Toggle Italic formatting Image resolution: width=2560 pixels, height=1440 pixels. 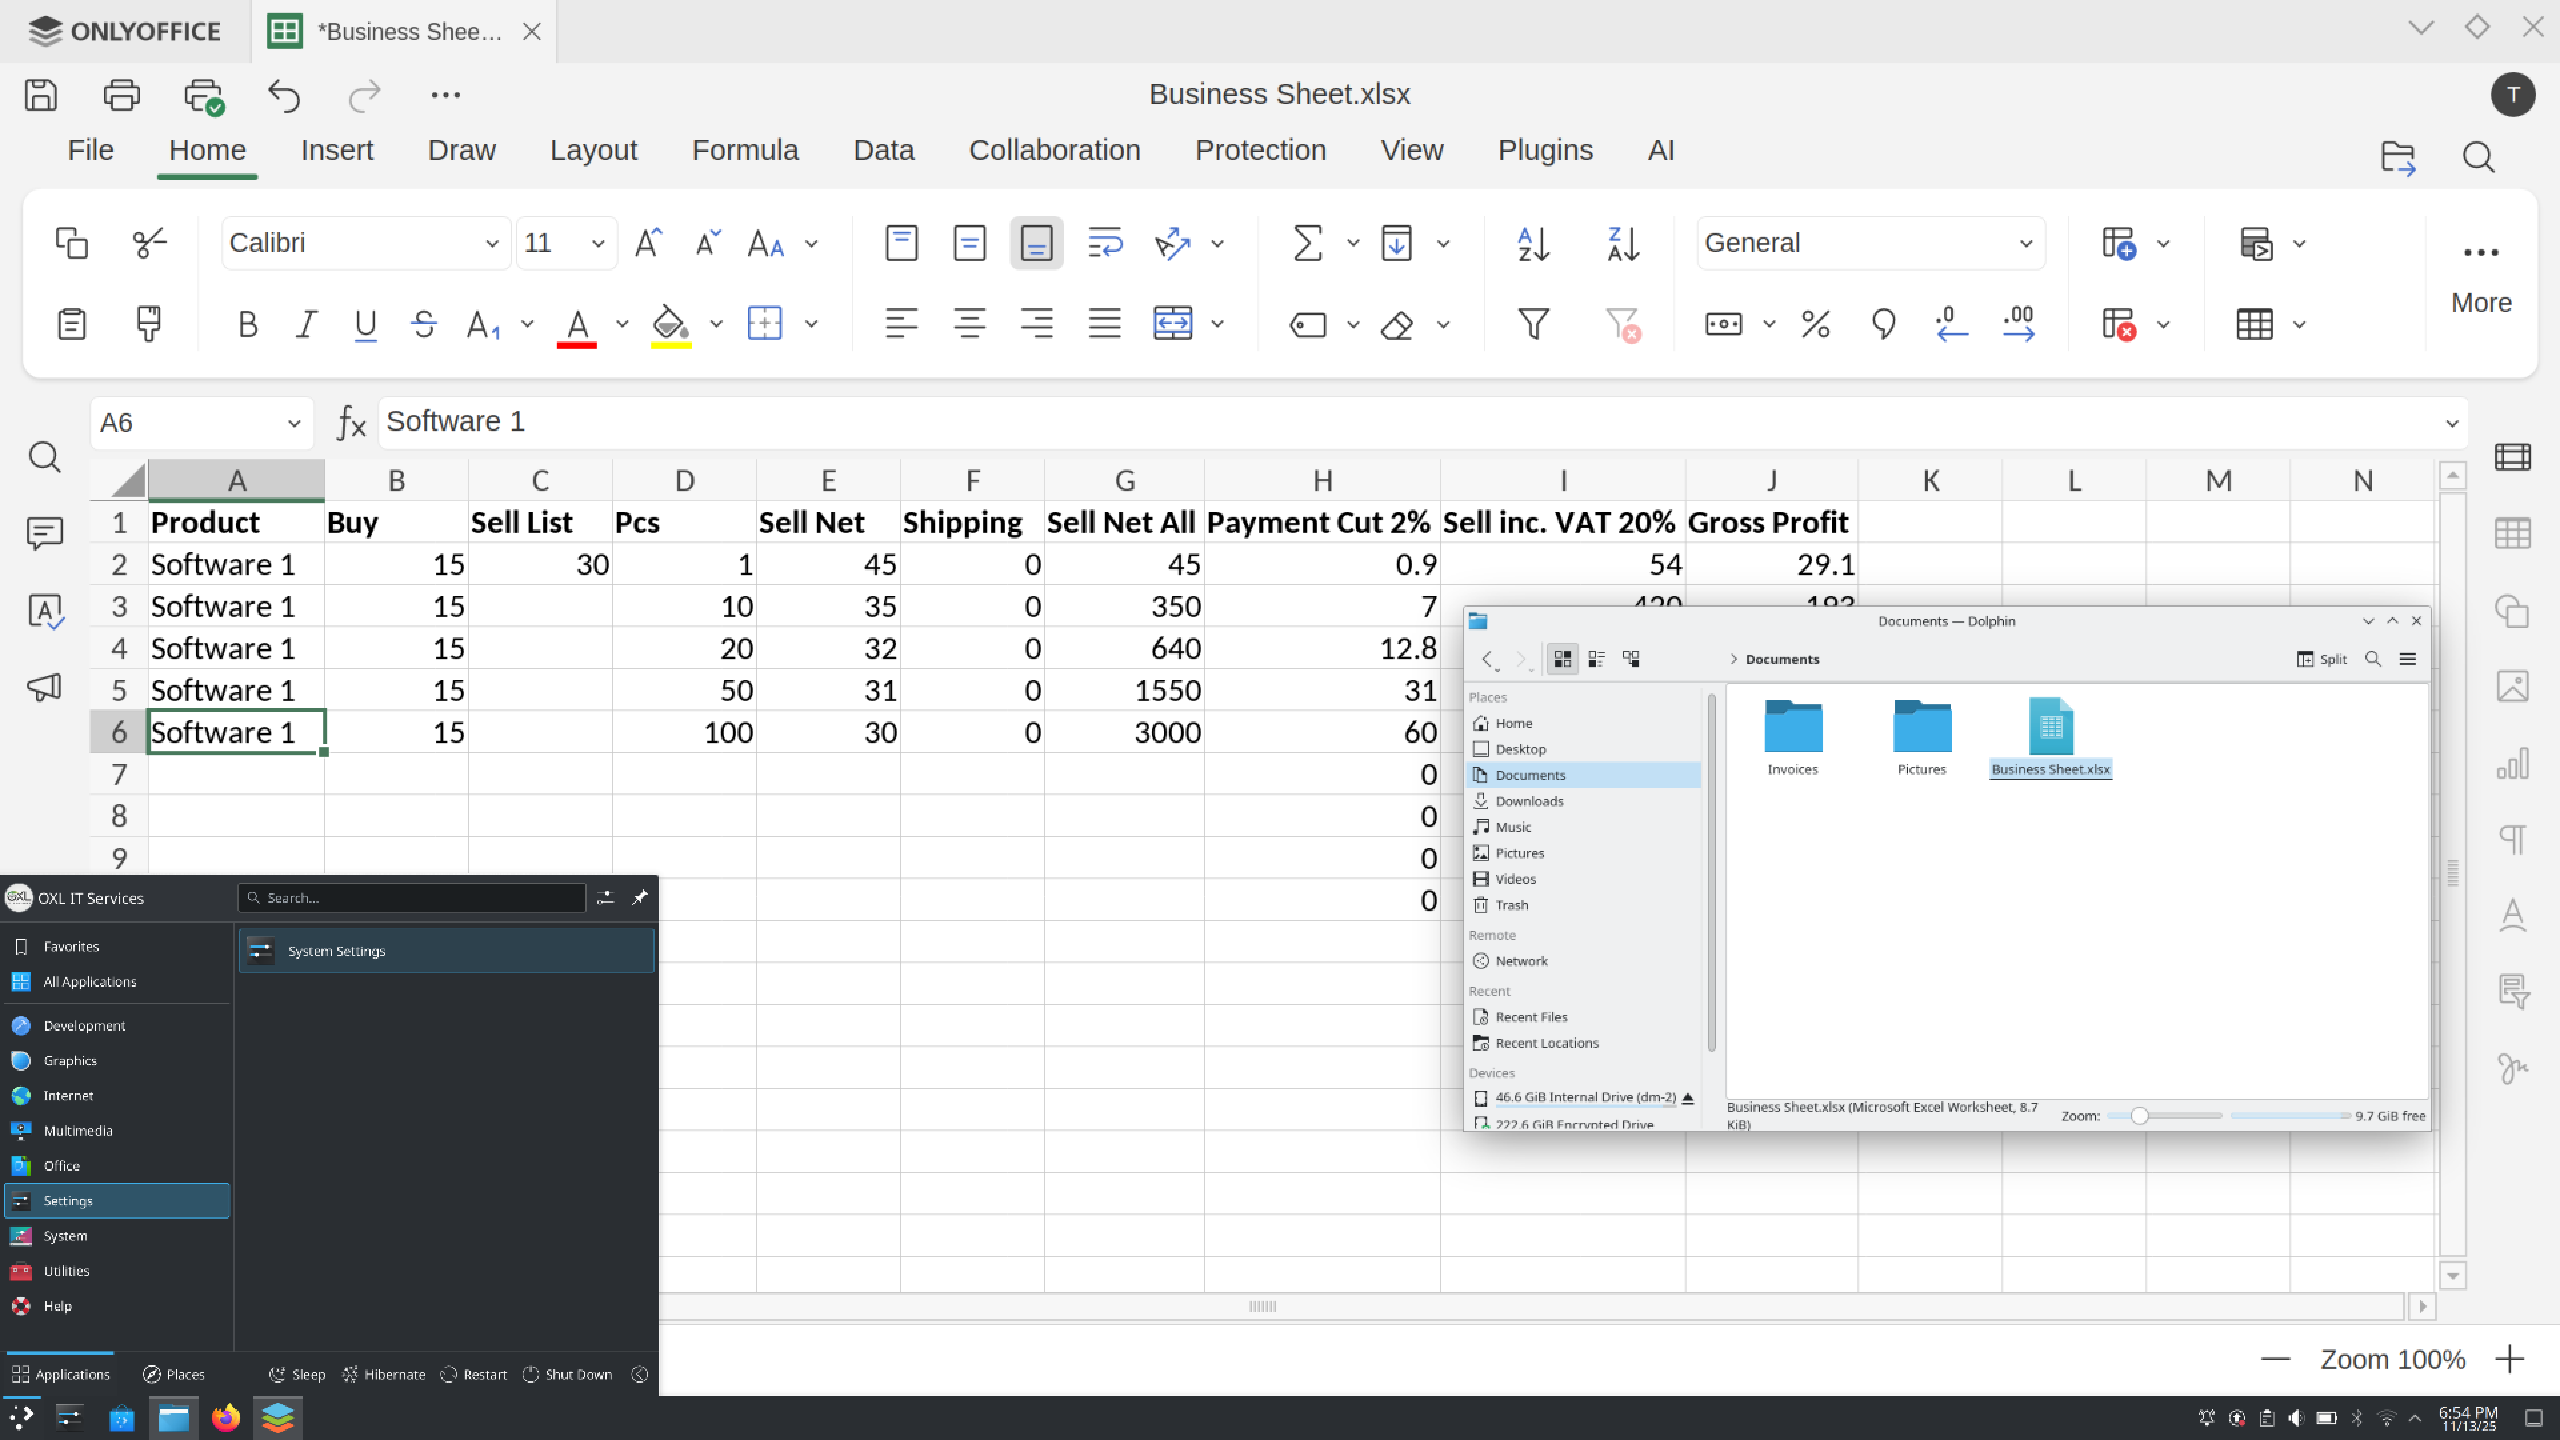pos(306,323)
